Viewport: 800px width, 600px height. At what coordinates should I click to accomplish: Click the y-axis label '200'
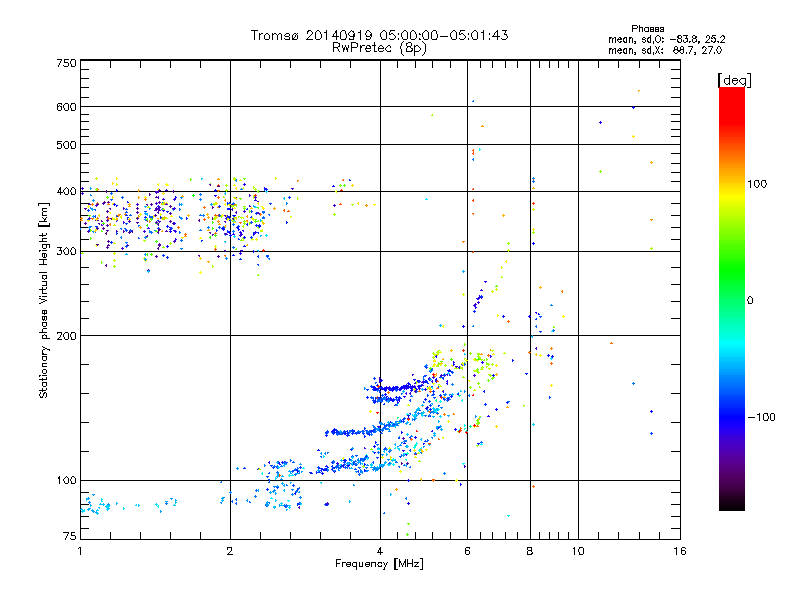66,336
